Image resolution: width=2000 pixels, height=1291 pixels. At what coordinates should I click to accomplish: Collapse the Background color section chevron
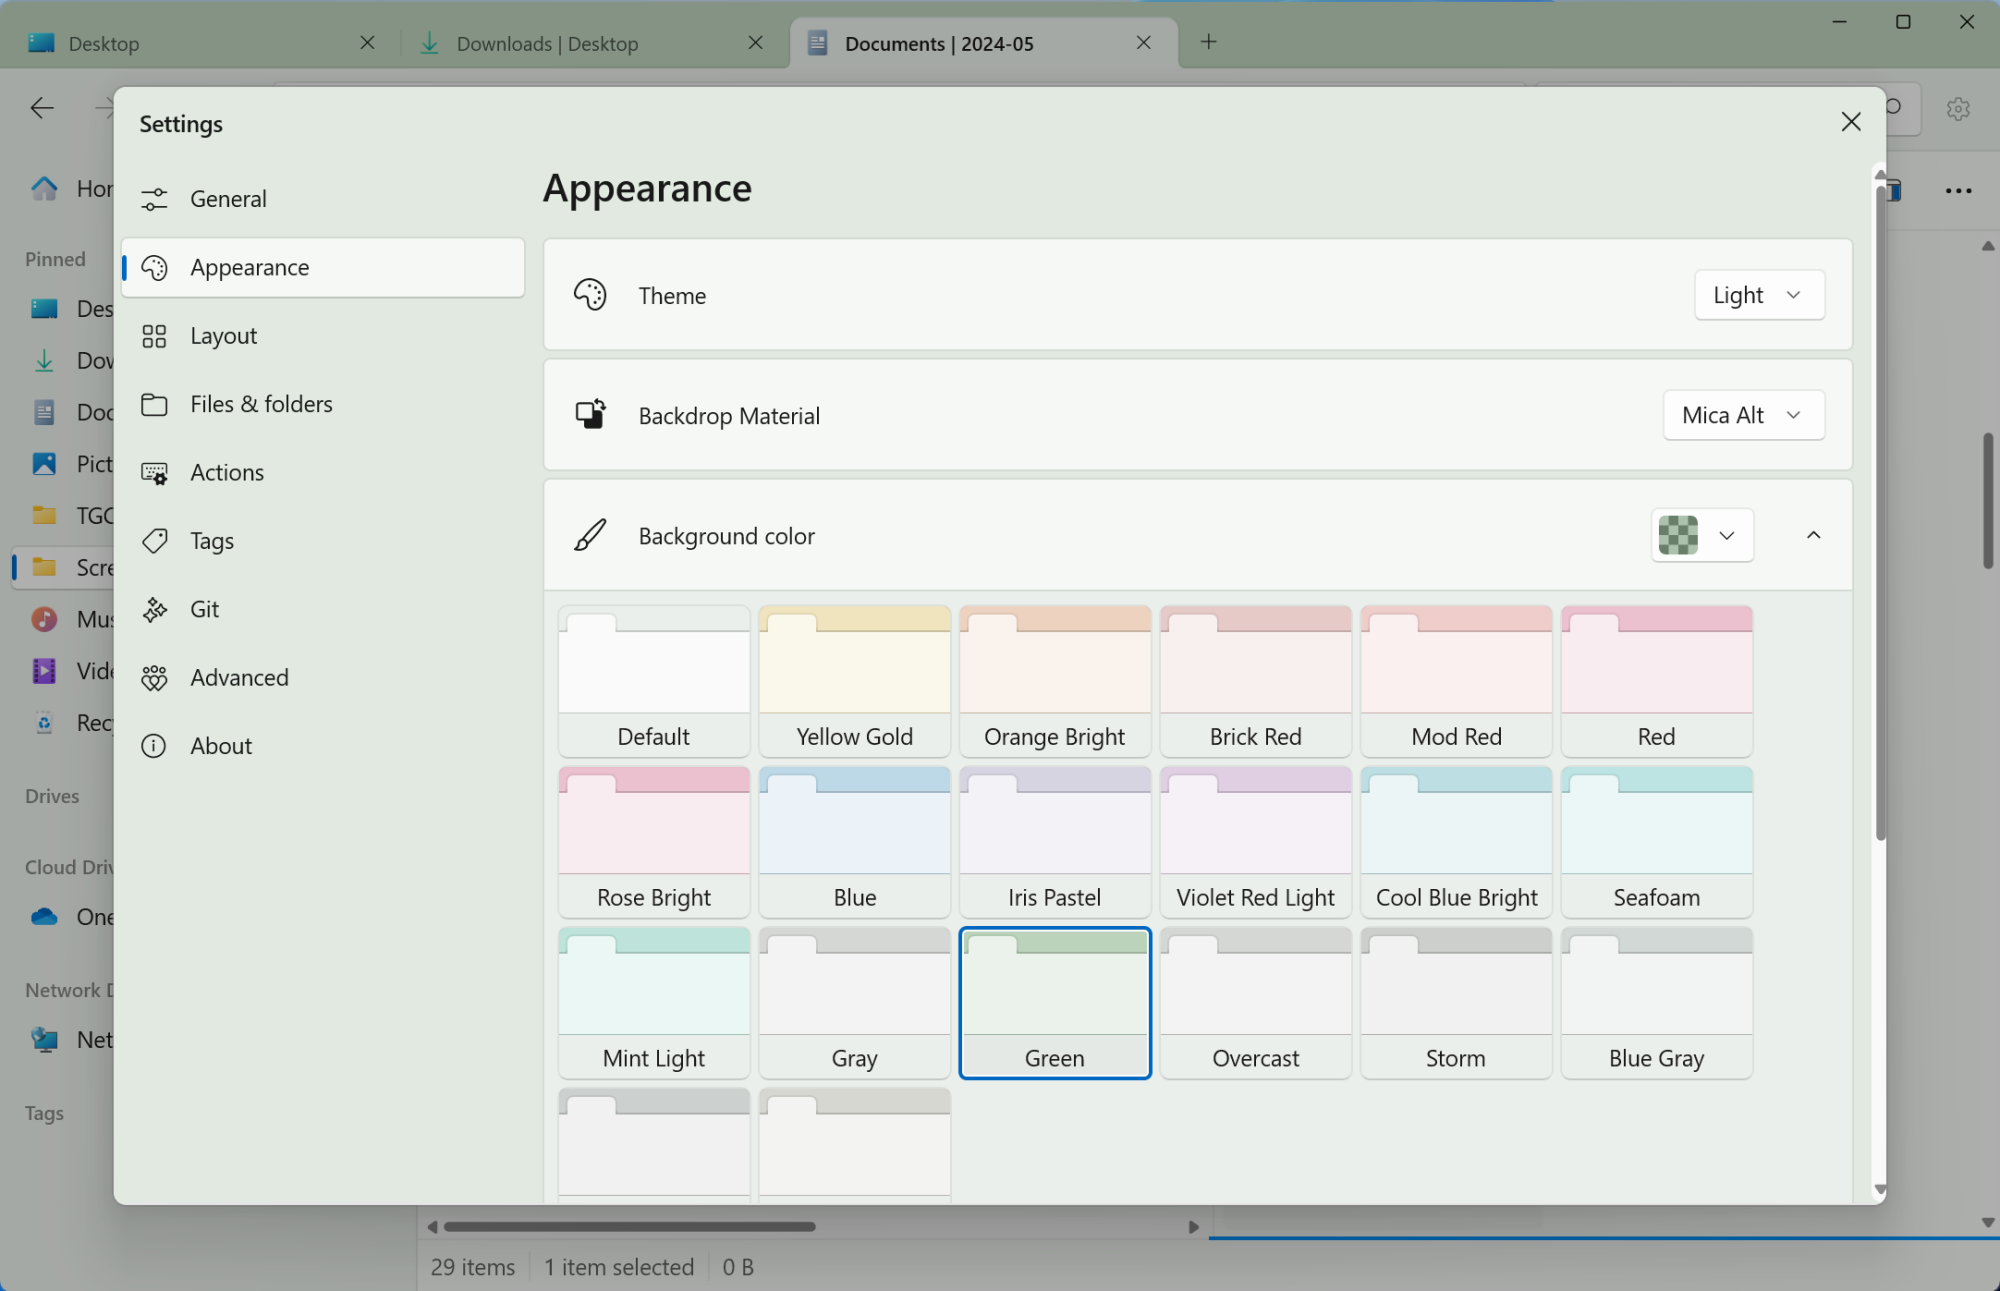pyautogui.click(x=1813, y=535)
